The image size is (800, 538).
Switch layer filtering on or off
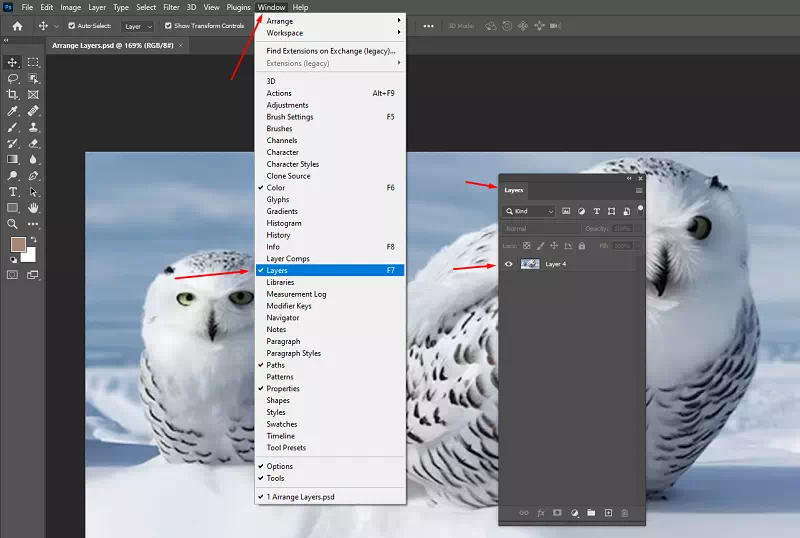[640, 210]
